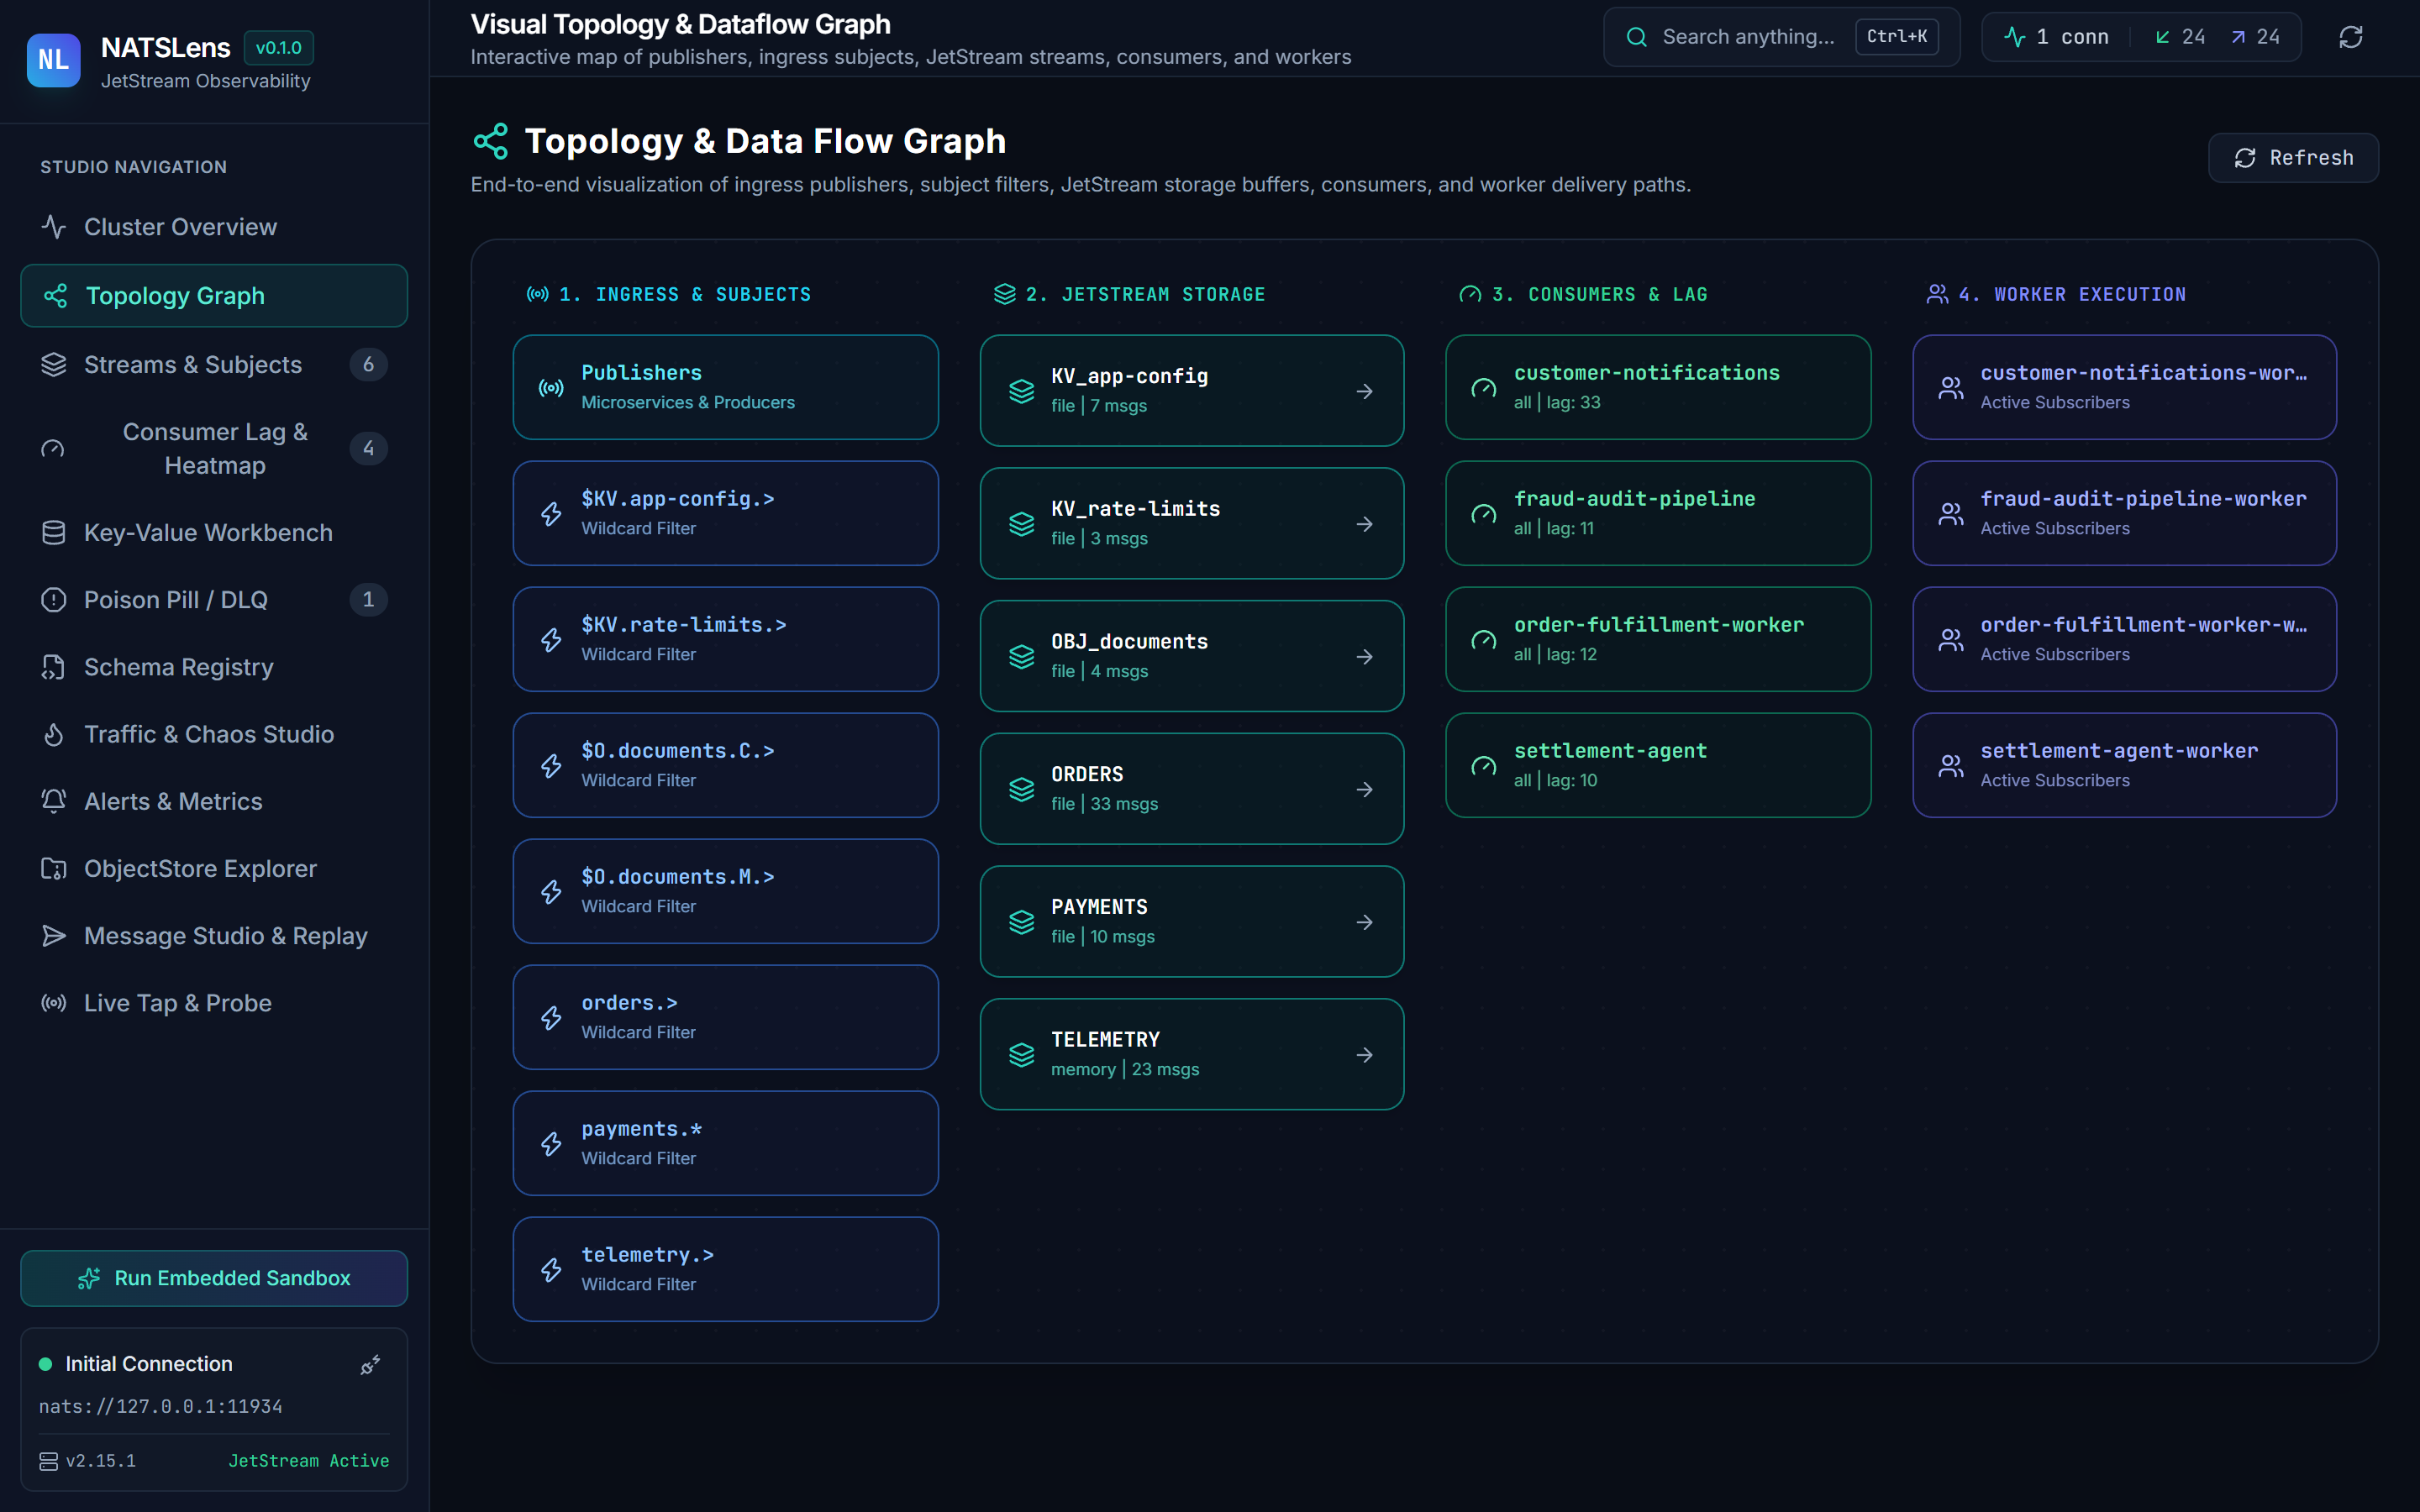The width and height of the screenshot is (2420, 1512).
Task: Click the gauge icon on settlement-agent consumer
Action: coord(1484,766)
